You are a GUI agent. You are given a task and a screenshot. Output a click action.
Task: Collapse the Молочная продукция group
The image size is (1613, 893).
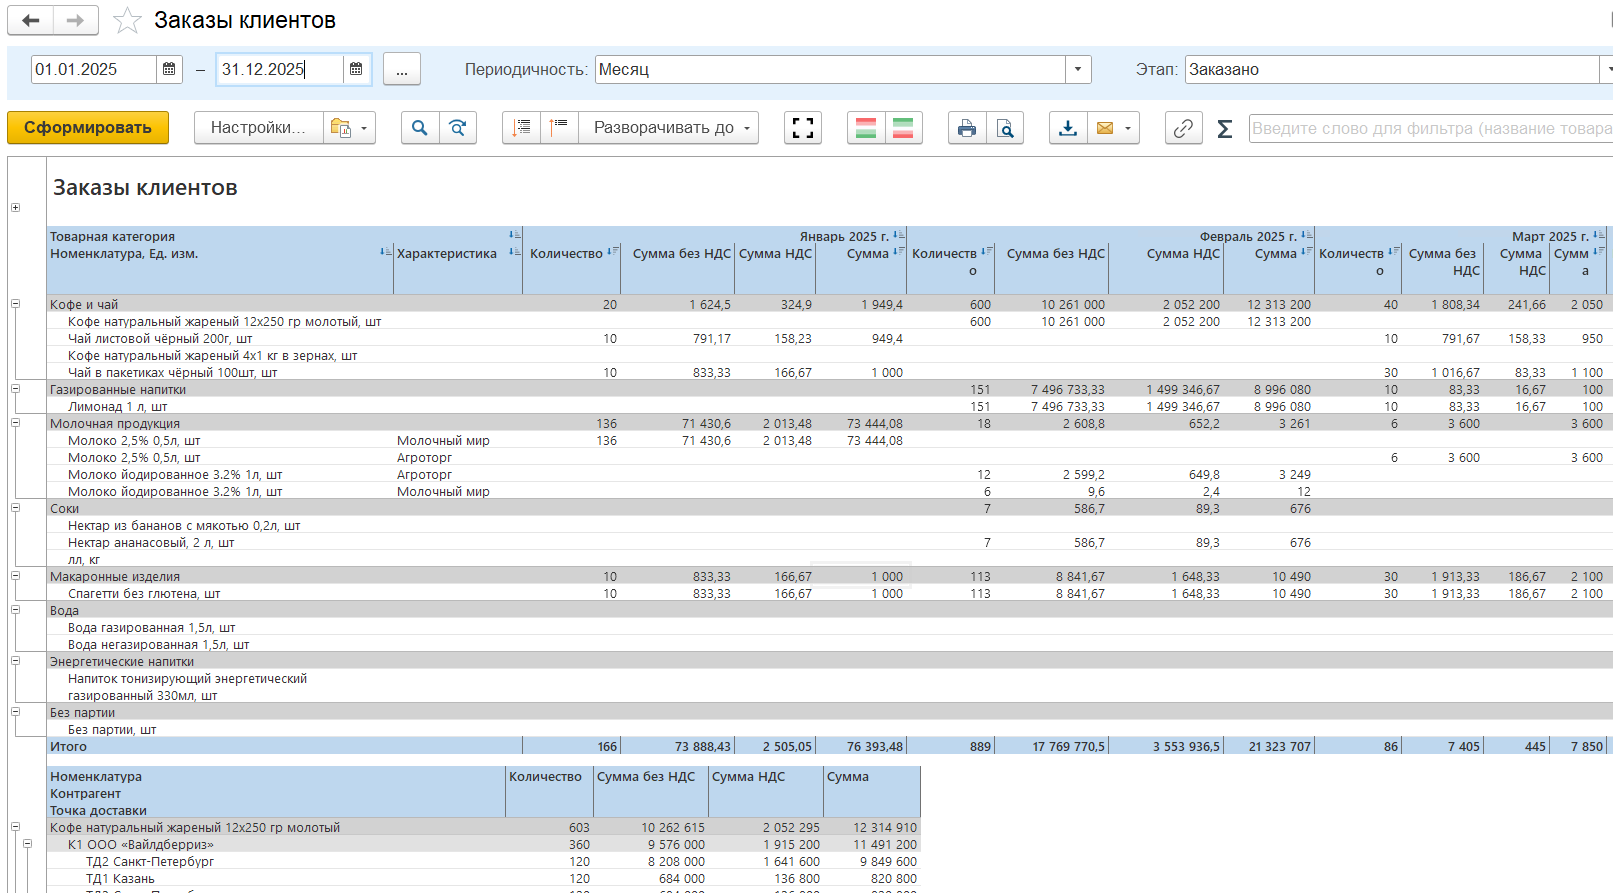click(x=15, y=423)
